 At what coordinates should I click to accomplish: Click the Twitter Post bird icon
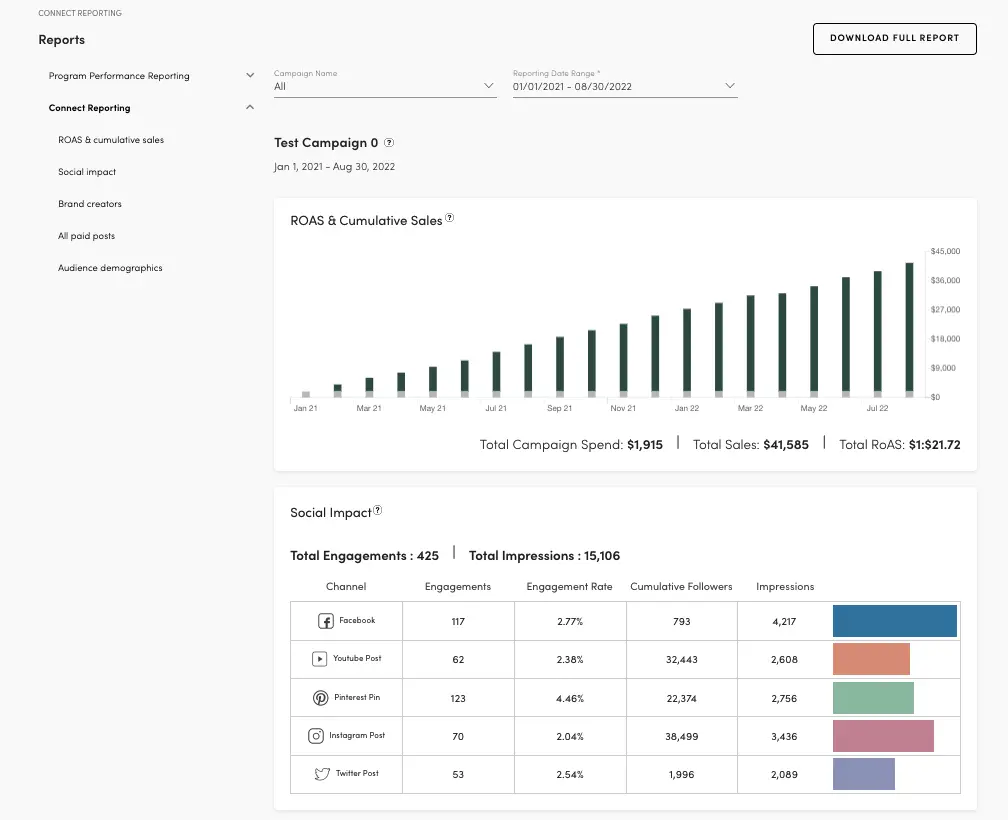321,774
